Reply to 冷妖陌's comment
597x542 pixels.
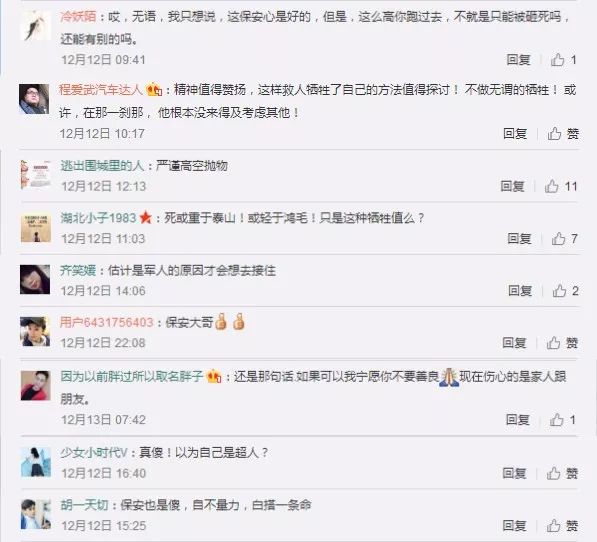tap(518, 60)
